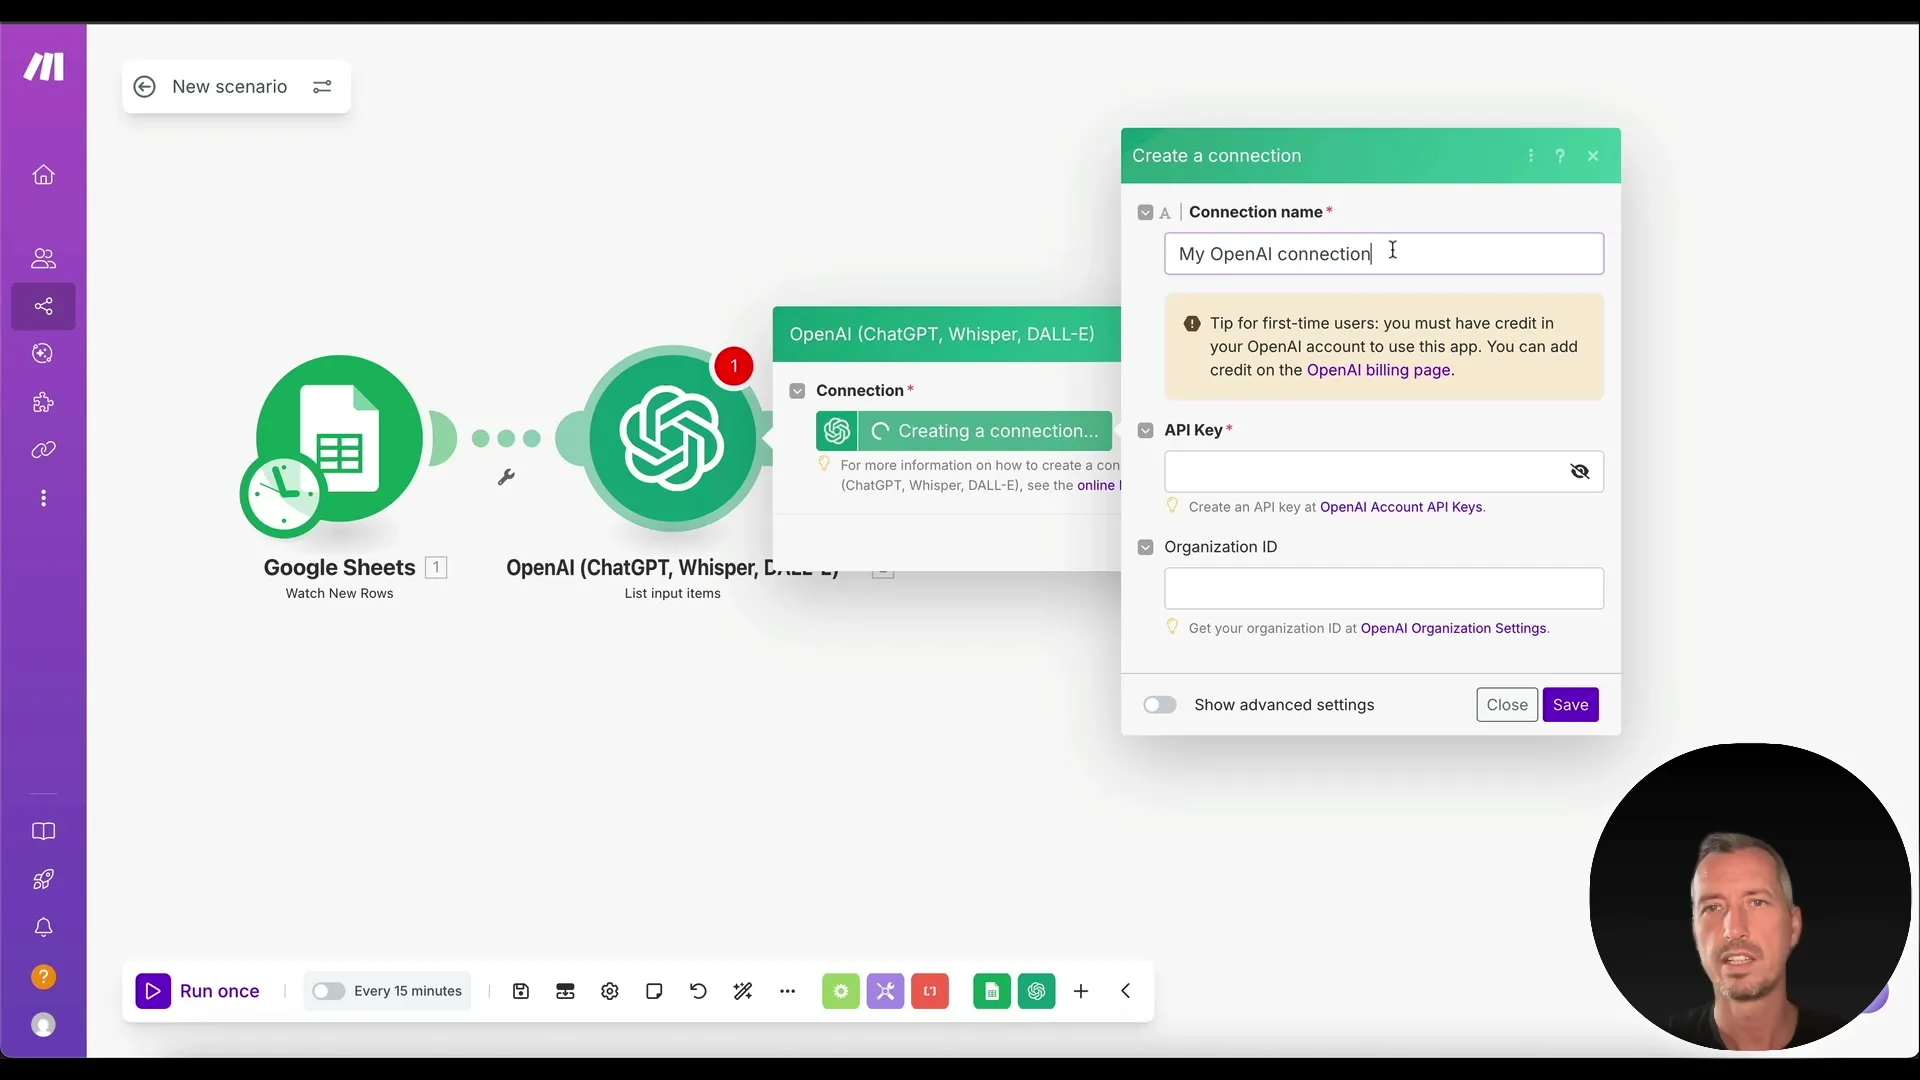Collapse the bottom toolbar with the chevron
The image size is (1920, 1080).
coord(1126,991)
